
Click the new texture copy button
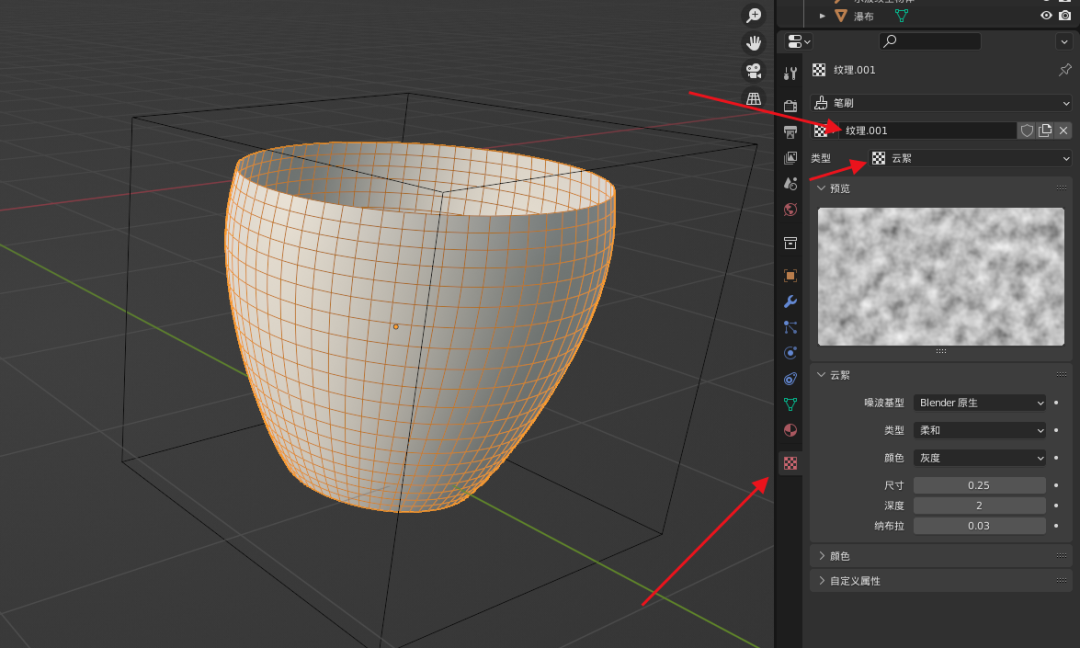(x=1045, y=130)
